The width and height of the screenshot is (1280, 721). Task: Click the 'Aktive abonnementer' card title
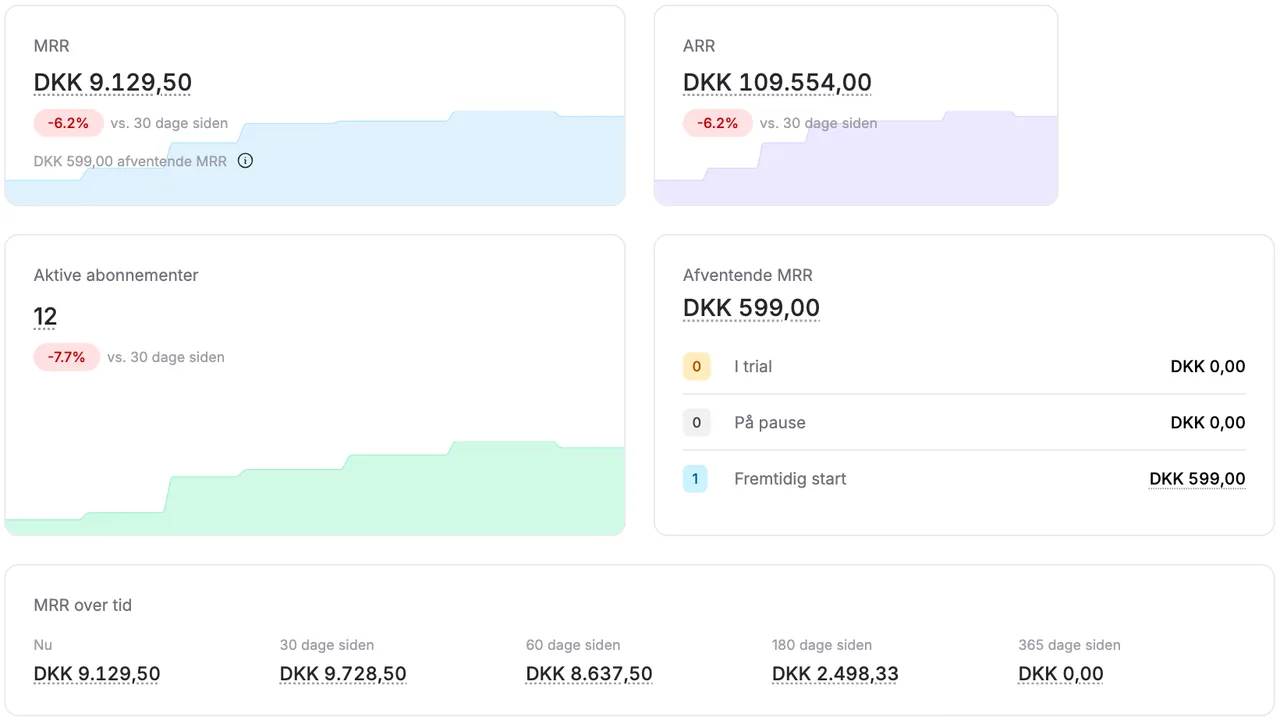coord(116,276)
